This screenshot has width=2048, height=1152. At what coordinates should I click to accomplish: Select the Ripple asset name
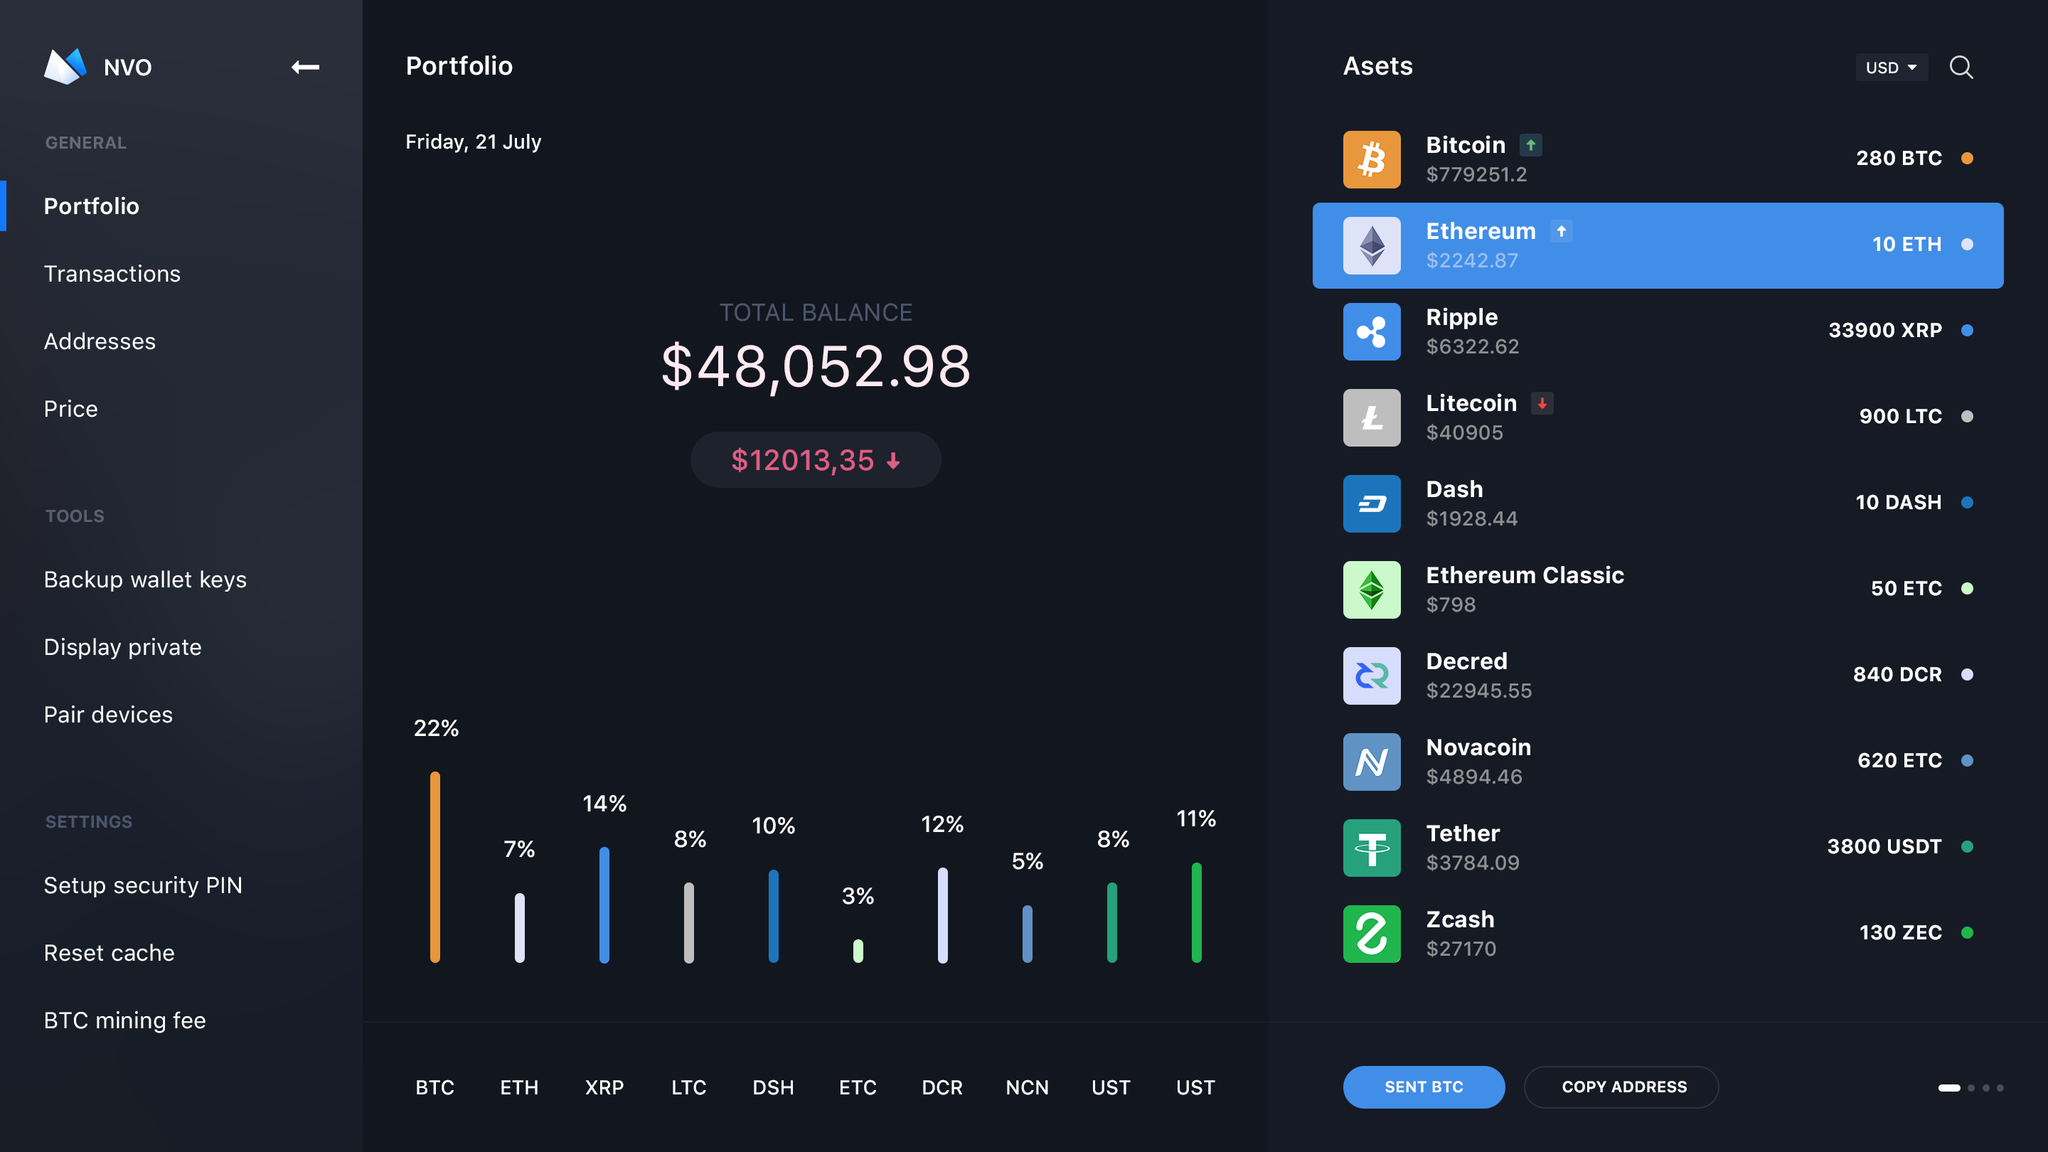click(1461, 318)
